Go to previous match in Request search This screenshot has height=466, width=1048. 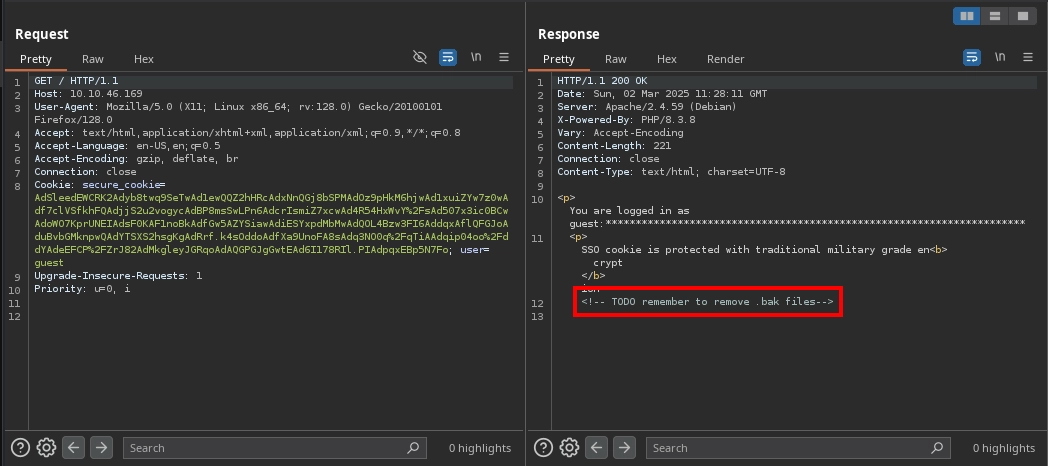(74, 448)
